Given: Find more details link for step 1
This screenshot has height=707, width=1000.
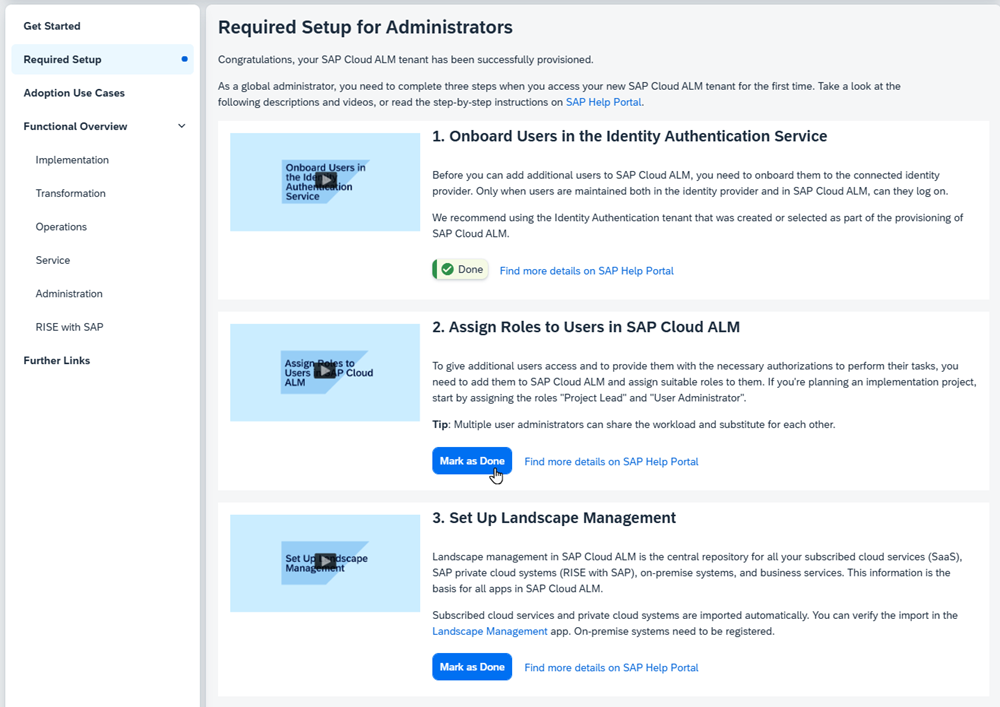Looking at the screenshot, I should (x=586, y=271).
